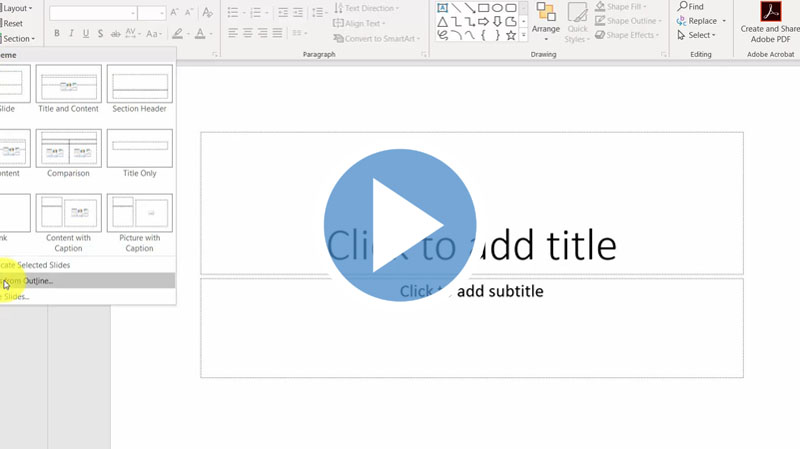800x449 pixels.
Task: Toggle bold formatting in the Font group
Action: [56, 33]
